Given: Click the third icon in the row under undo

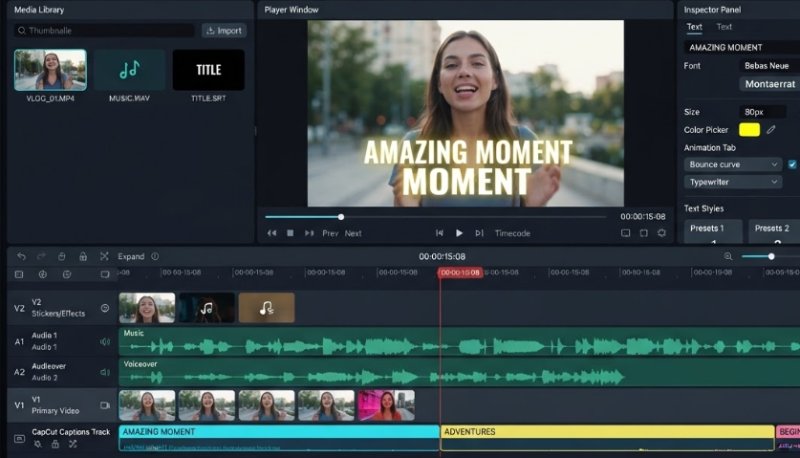Looking at the screenshot, I should (67, 274).
